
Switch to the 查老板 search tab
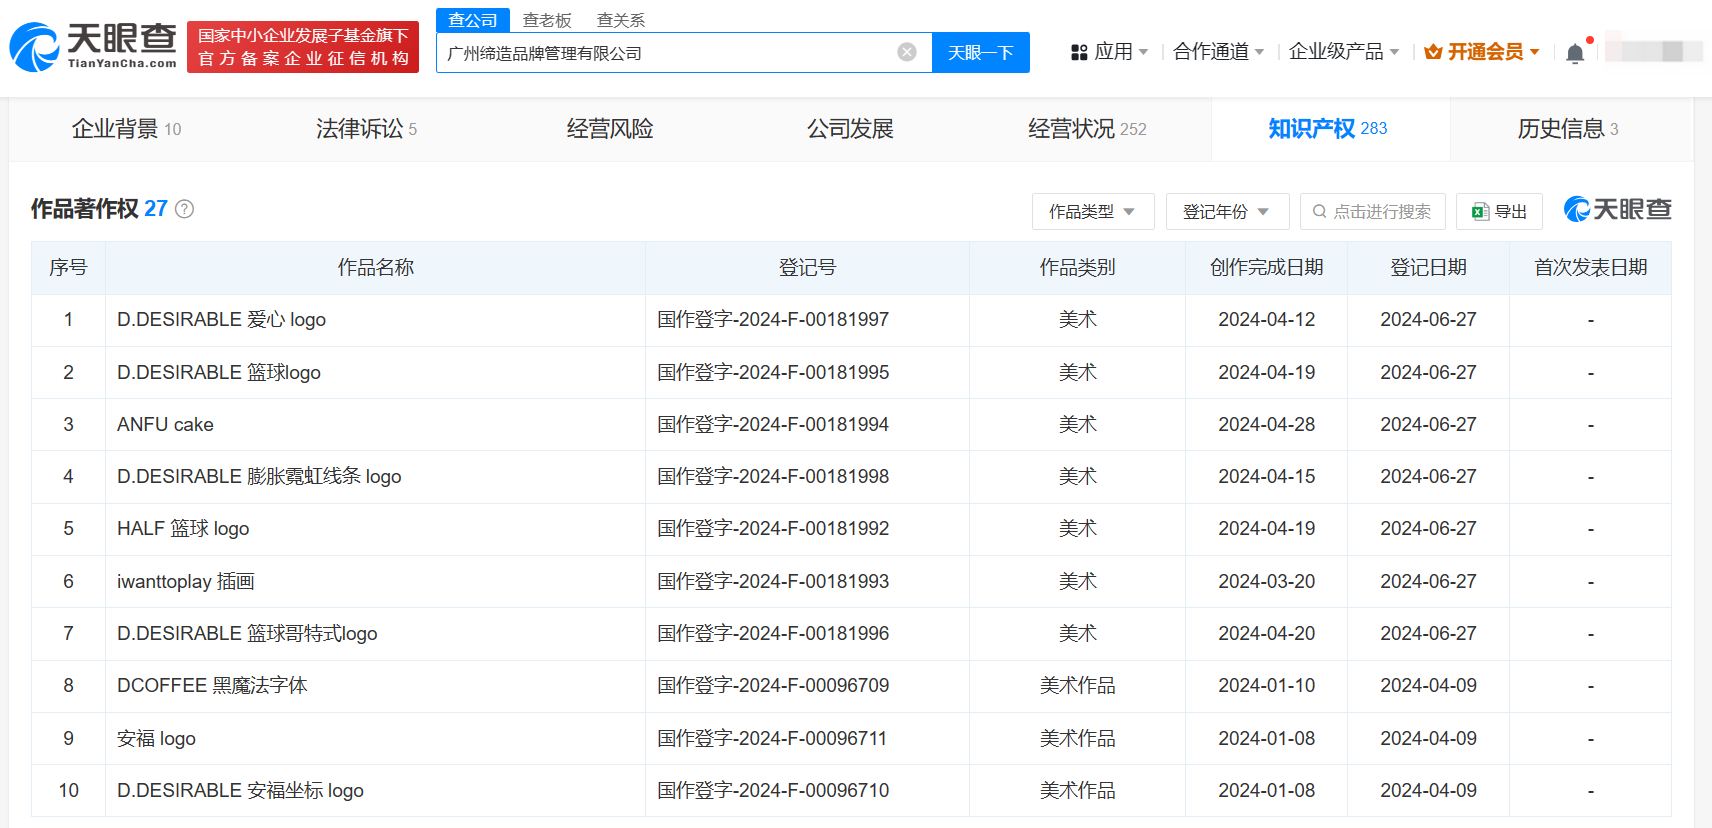[x=547, y=20]
